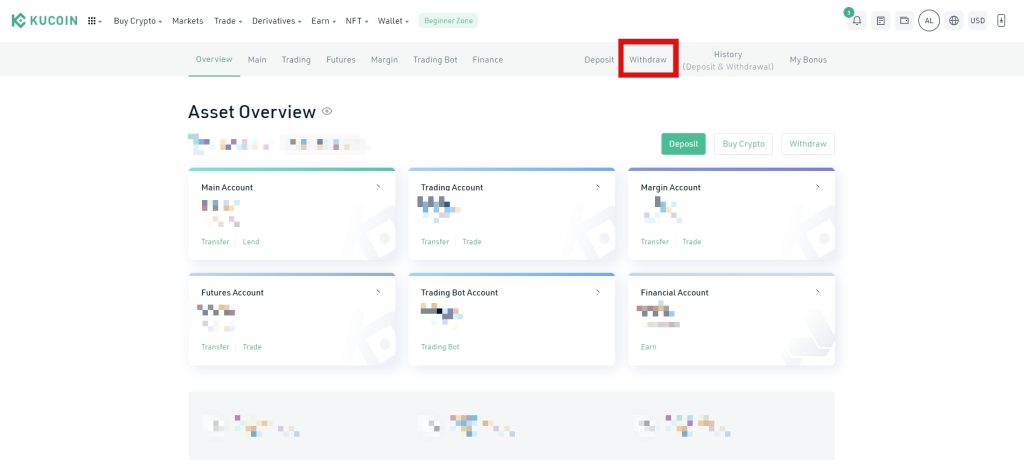The height and width of the screenshot is (468, 1024).
Task: Click the Asset Overview heading
Action: click(x=252, y=112)
